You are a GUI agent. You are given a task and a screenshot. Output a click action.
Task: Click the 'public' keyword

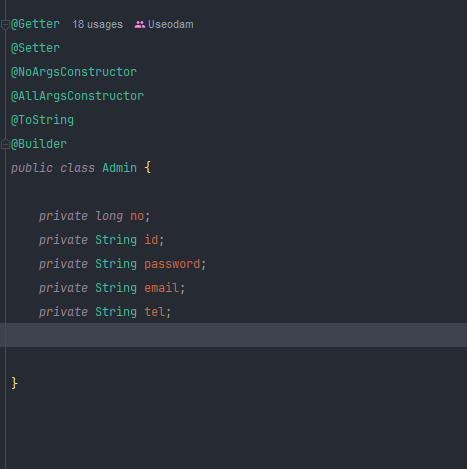tap(32, 168)
